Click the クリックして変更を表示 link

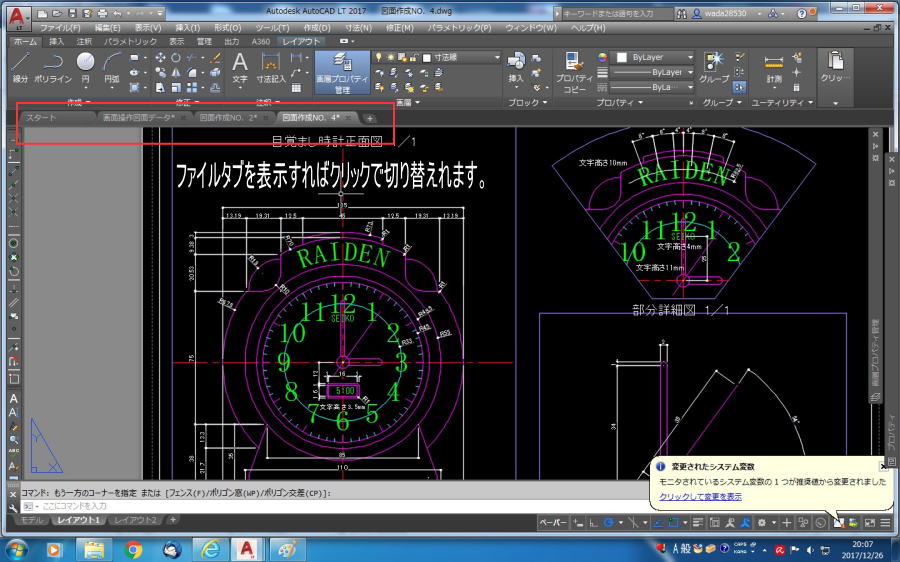pyautogui.click(x=700, y=497)
